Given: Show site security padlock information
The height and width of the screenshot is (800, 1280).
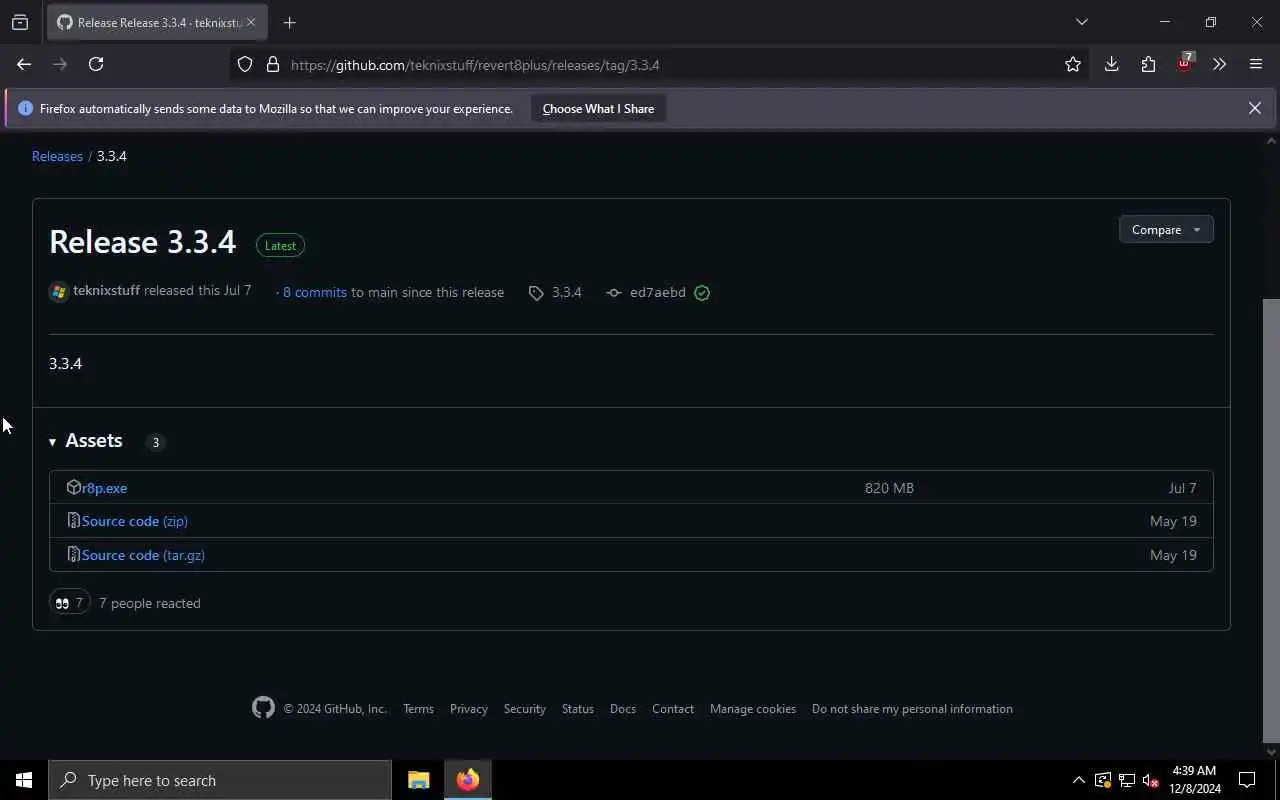Looking at the screenshot, I should [272, 65].
